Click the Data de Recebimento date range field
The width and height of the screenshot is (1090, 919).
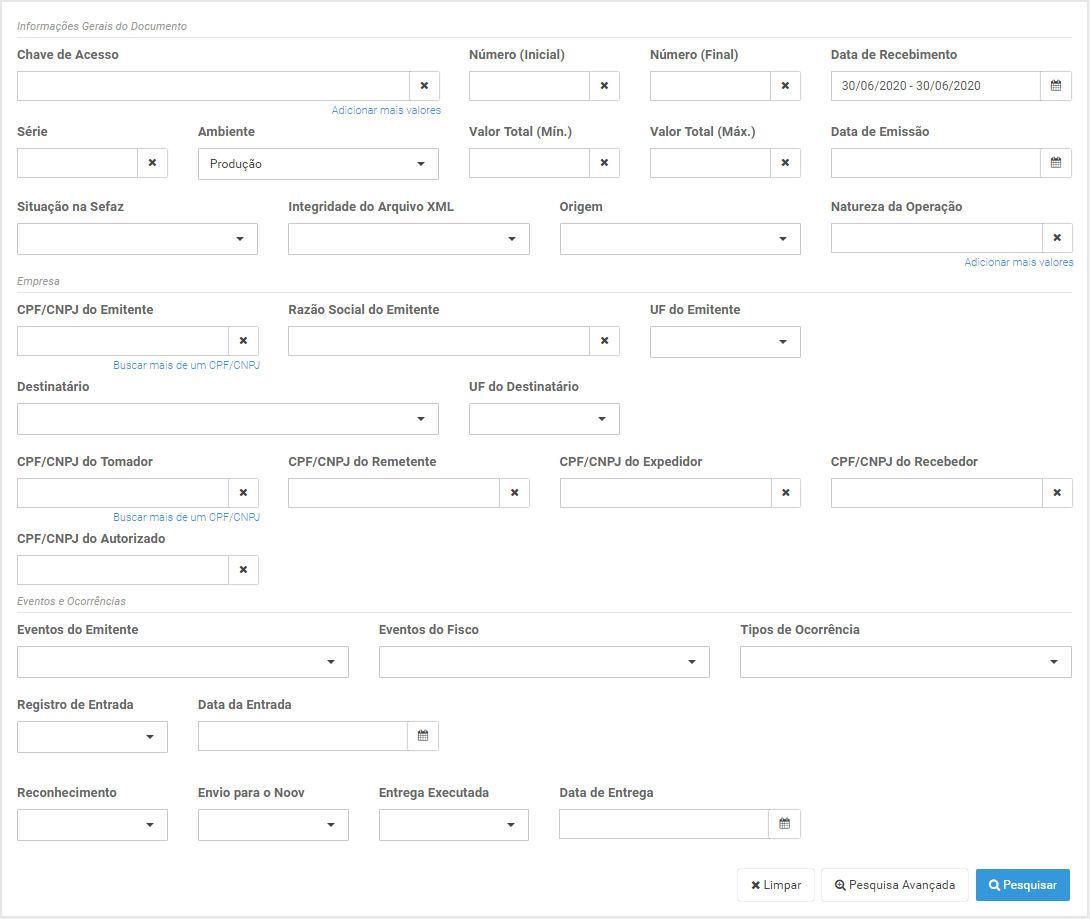pyautogui.click(x=936, y=86)
